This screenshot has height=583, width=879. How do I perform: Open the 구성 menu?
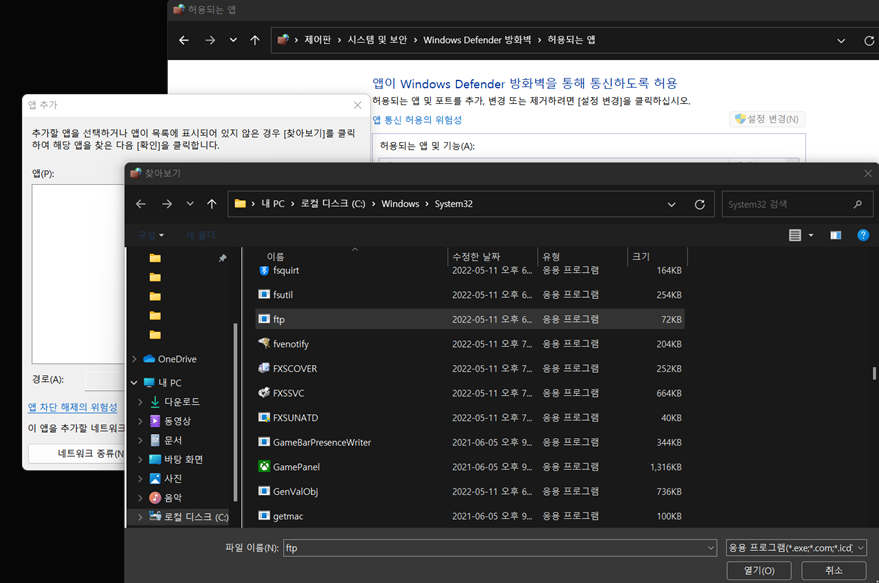151,235
